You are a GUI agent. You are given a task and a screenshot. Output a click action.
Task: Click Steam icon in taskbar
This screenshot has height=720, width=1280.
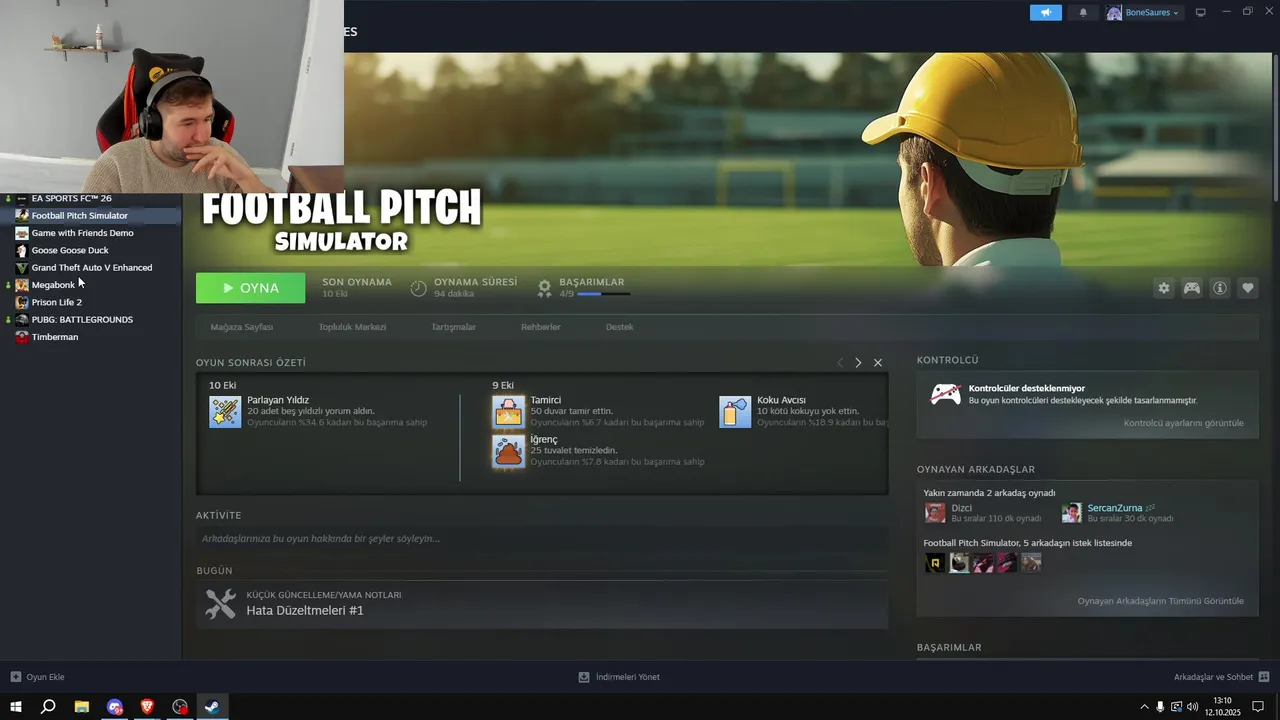(x=212, y=707)
